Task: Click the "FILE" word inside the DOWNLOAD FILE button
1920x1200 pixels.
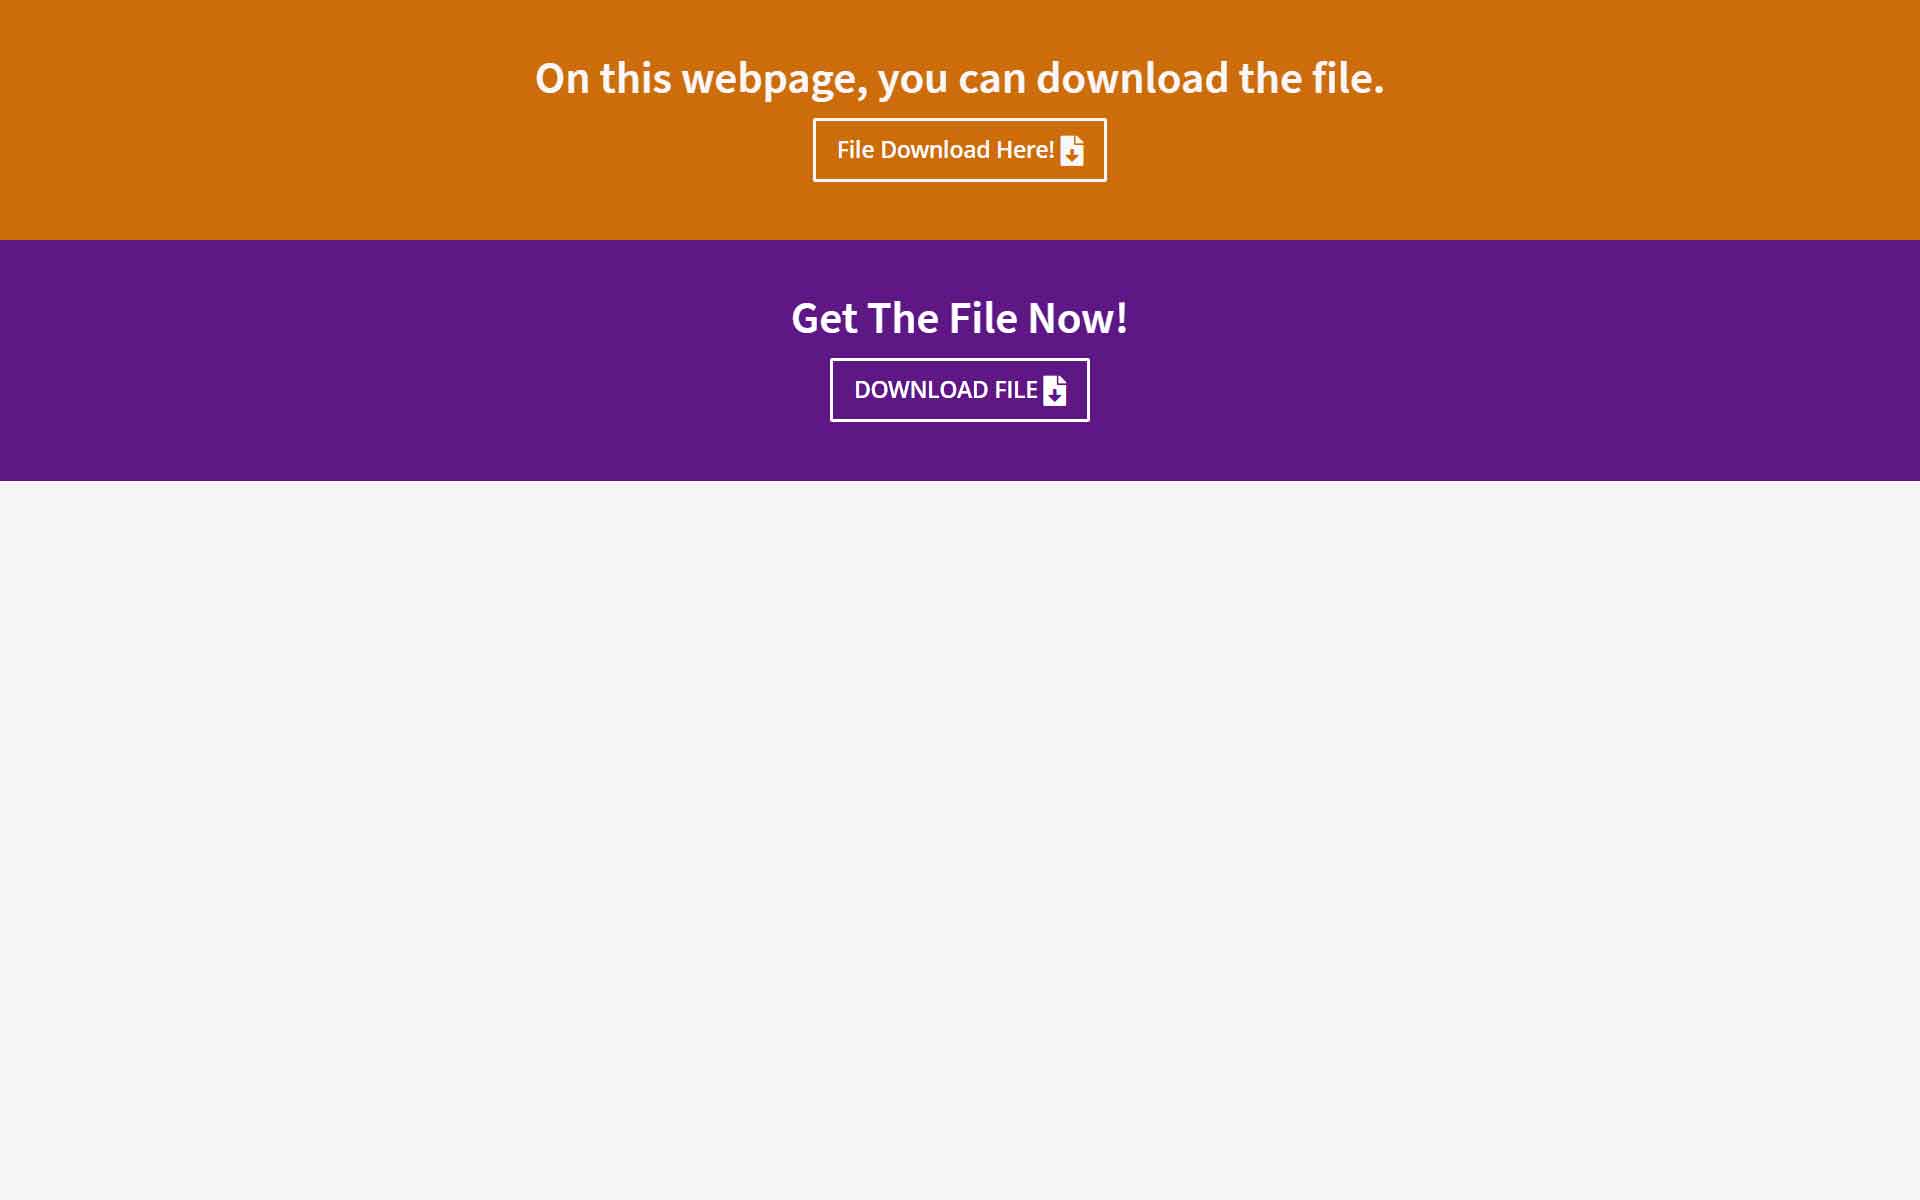Action: click(x=1016, y=390)
